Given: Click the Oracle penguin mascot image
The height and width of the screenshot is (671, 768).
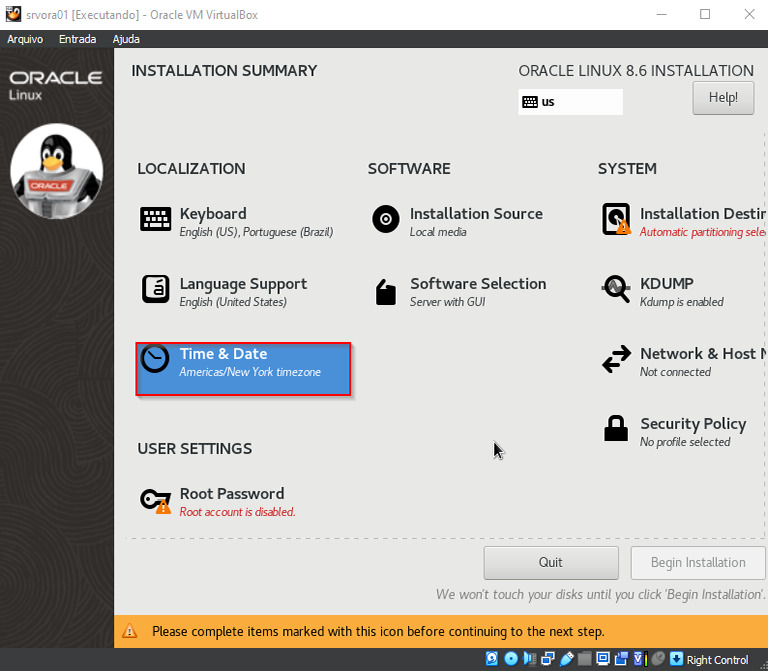Looking at the screenshot, I should [57, 170].
